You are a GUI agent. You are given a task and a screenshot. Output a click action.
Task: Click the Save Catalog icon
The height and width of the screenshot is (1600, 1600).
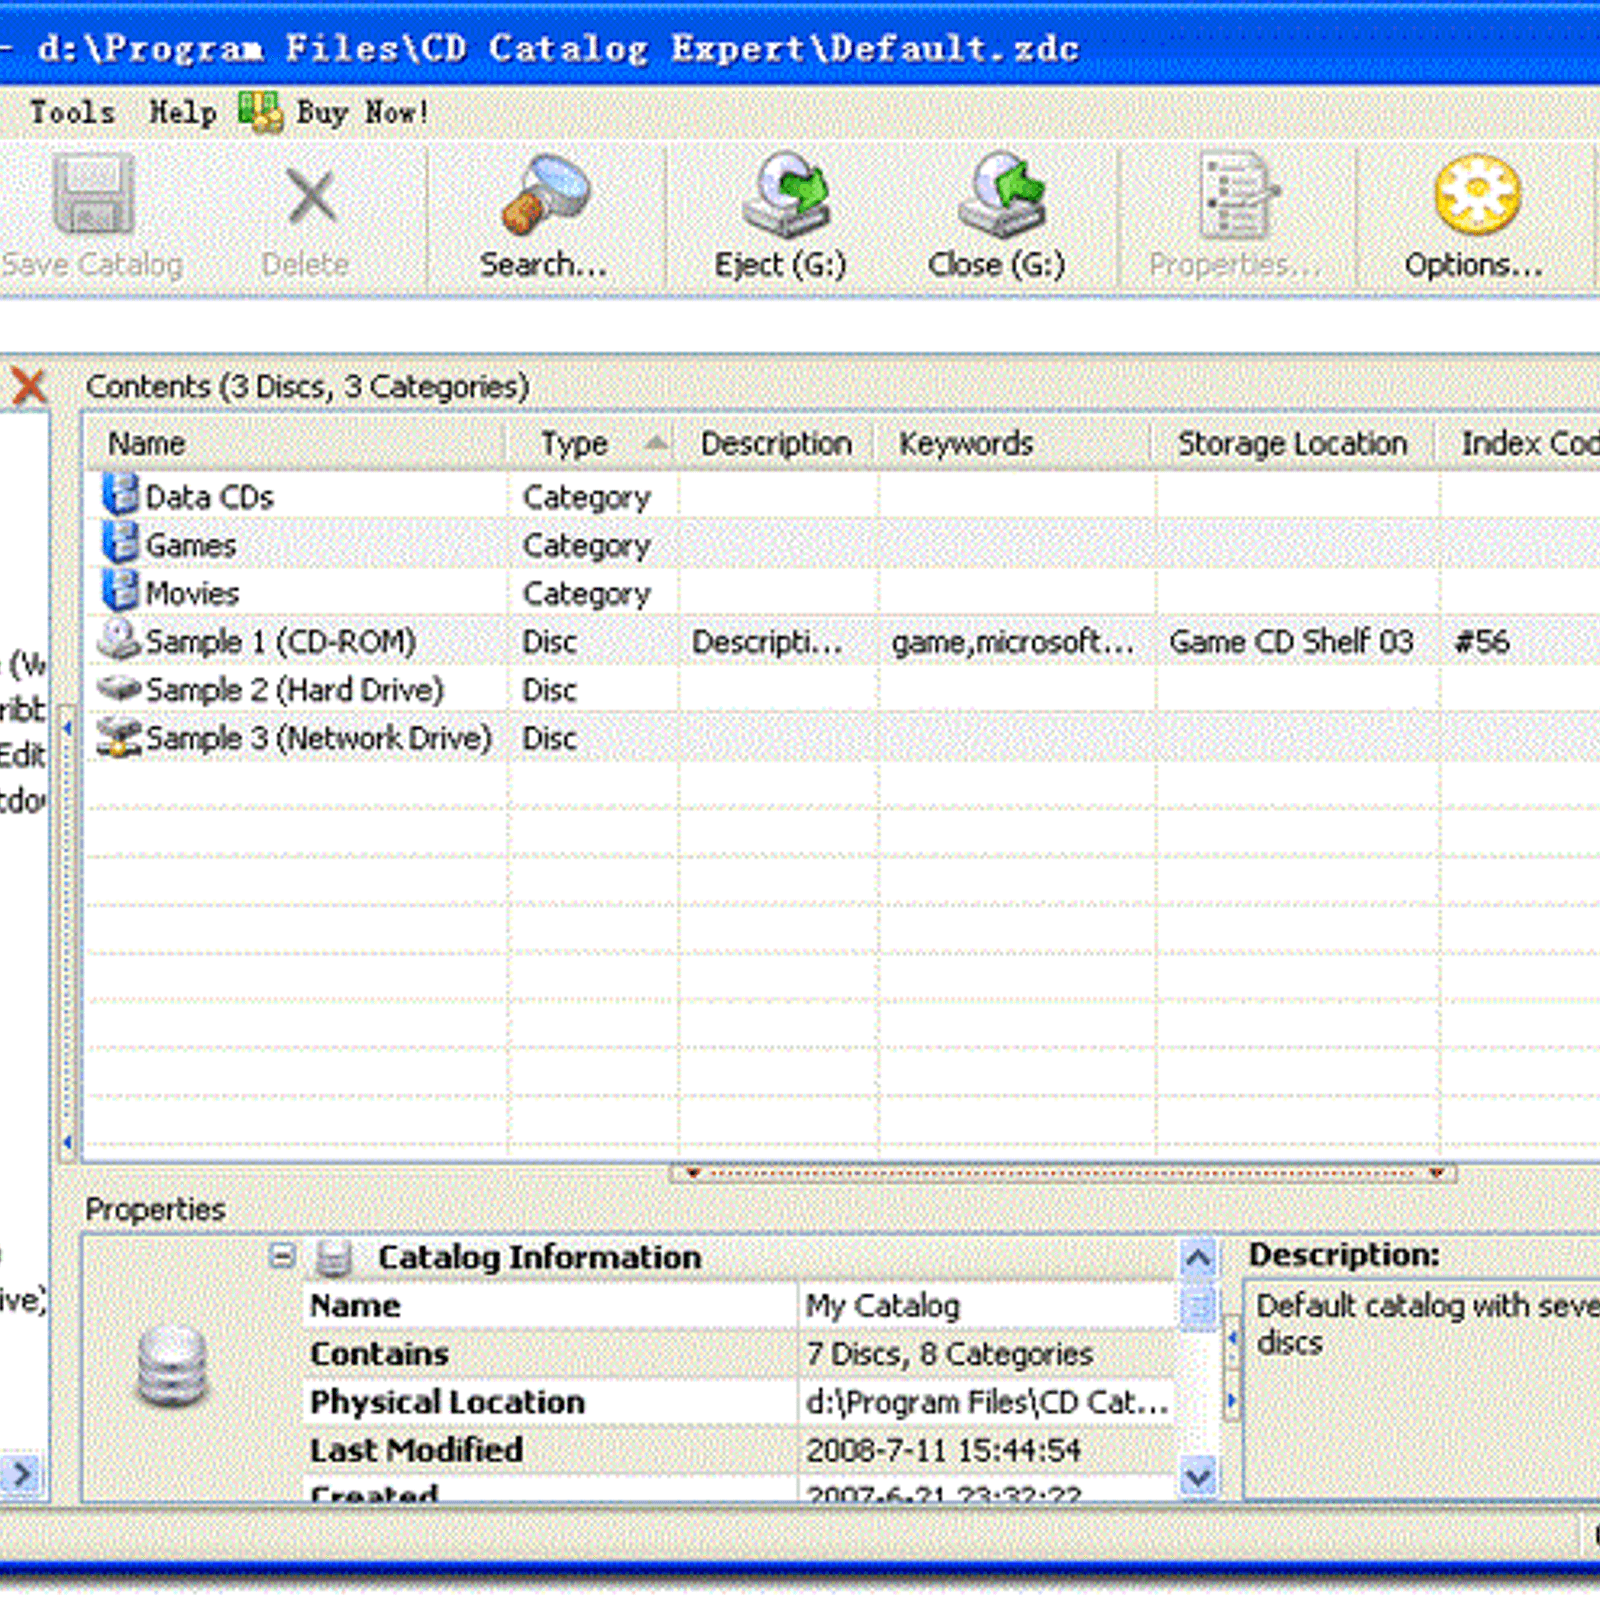(93, 195)
